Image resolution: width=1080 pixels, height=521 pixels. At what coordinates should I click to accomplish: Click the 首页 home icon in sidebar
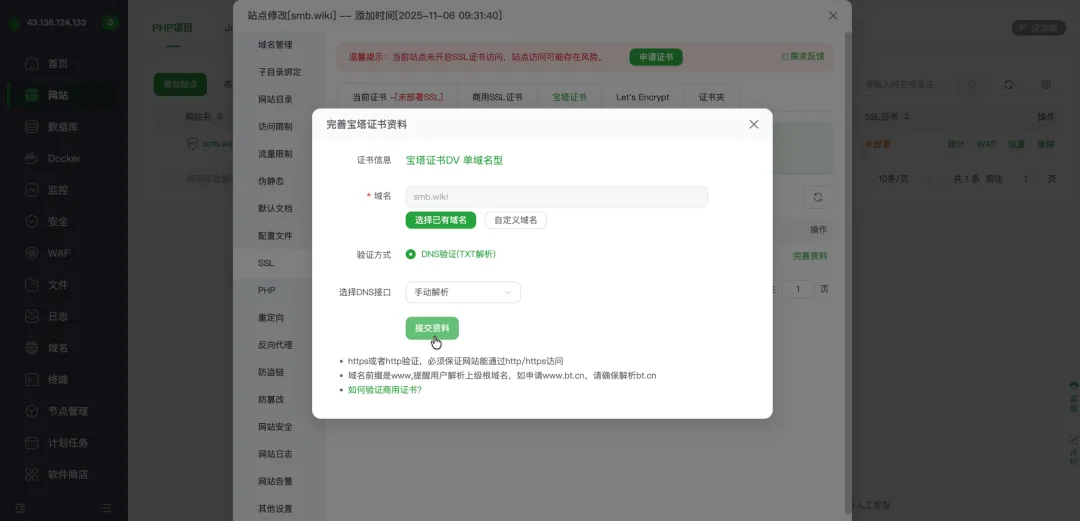point(30,64)
